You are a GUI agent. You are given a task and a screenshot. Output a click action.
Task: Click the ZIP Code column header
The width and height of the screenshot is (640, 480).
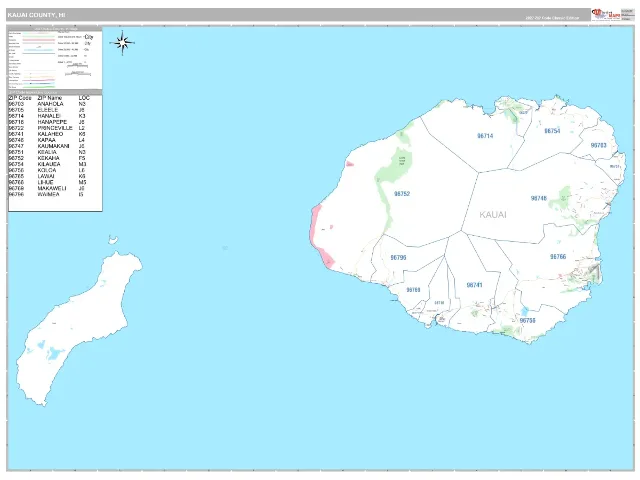point(20,98)
